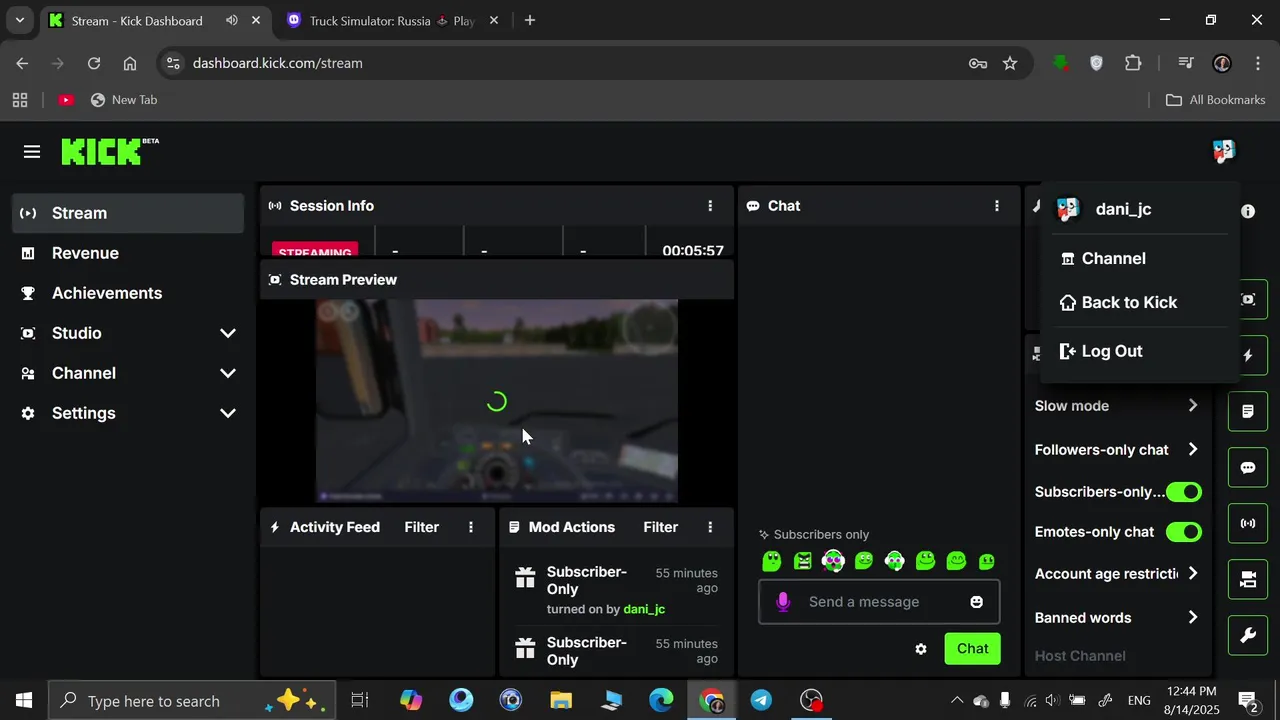Click the lightning bolt widget icon in right rail
Screen dimensions: 1280x720
click(1248, 355)
